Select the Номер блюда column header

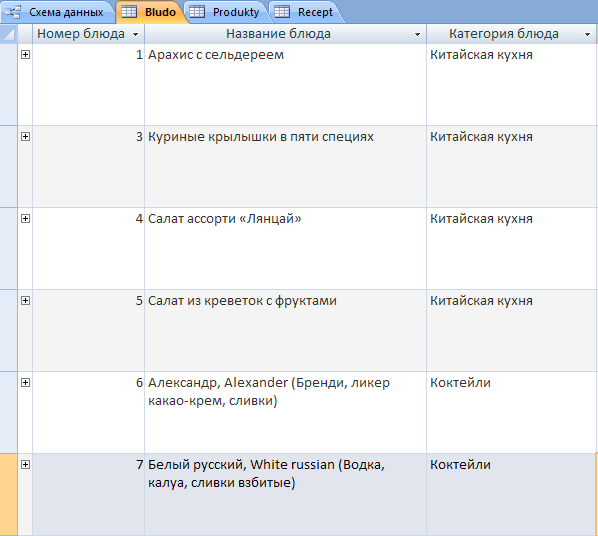pos(88,34)
